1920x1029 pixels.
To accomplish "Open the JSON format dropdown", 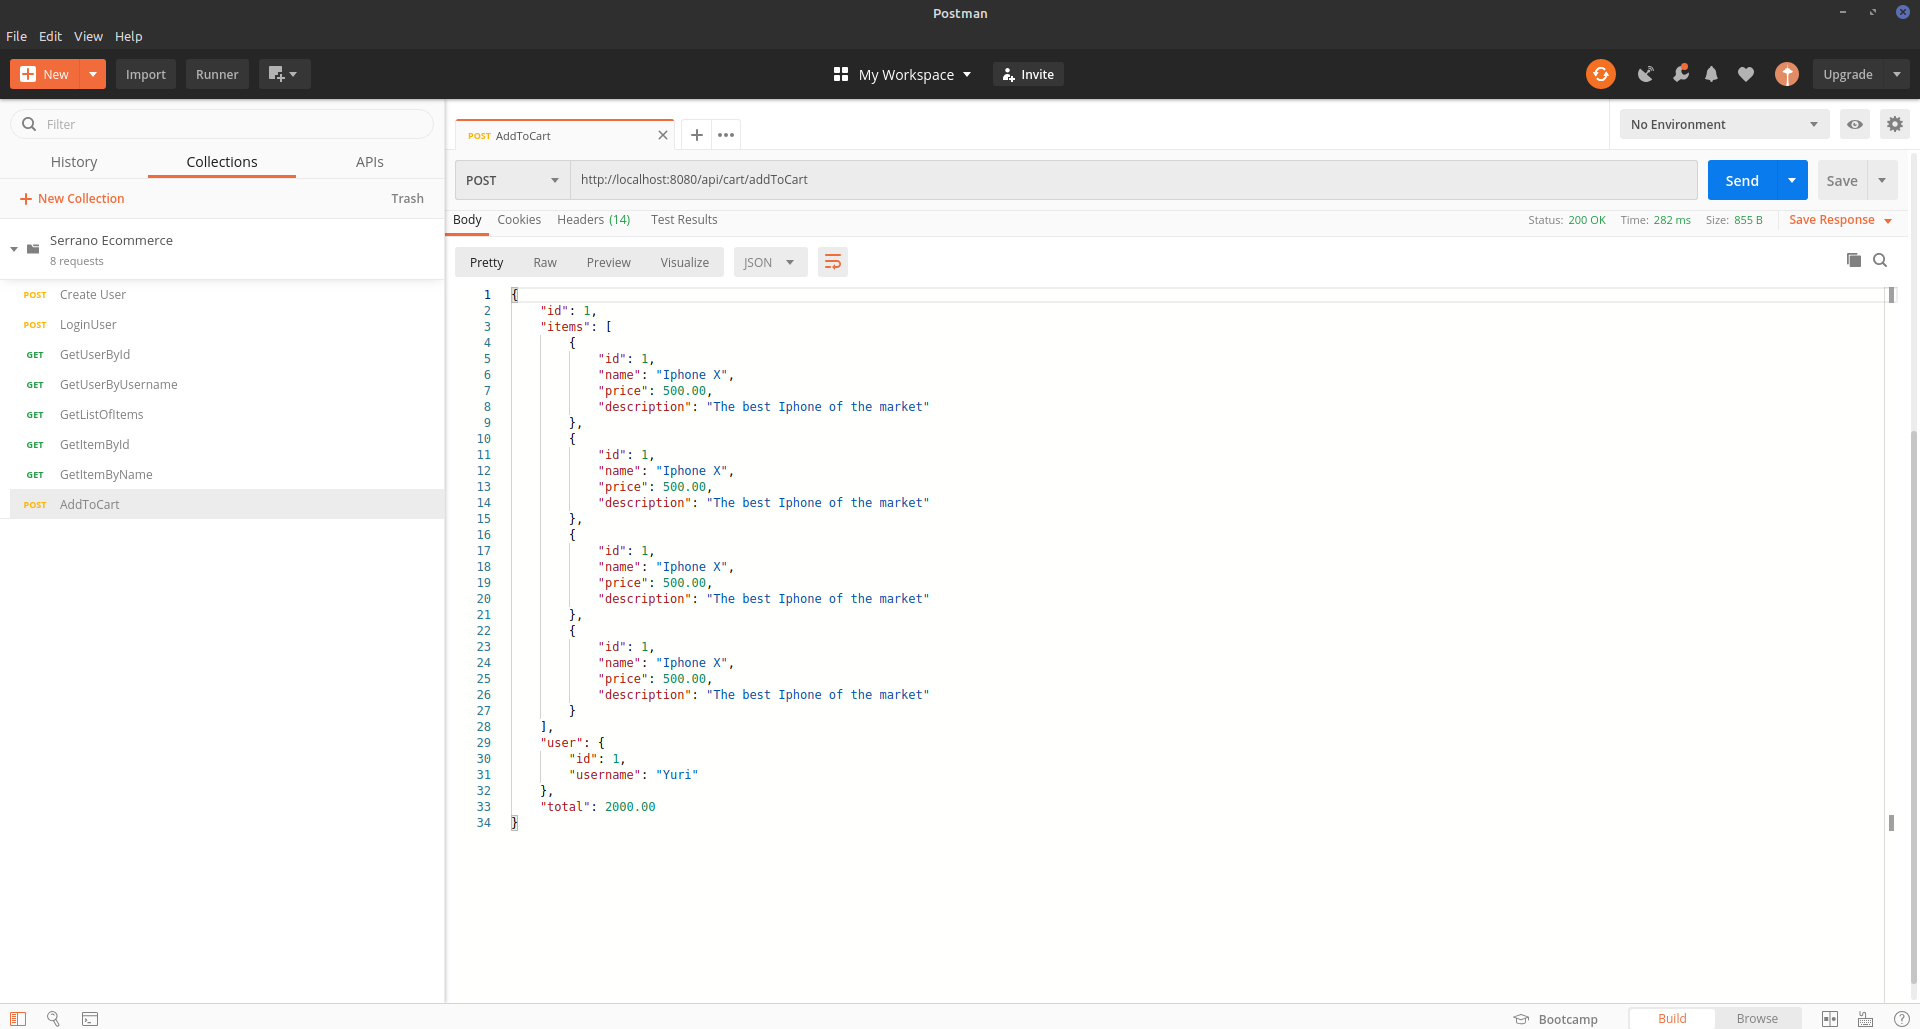I will point(770,262).
